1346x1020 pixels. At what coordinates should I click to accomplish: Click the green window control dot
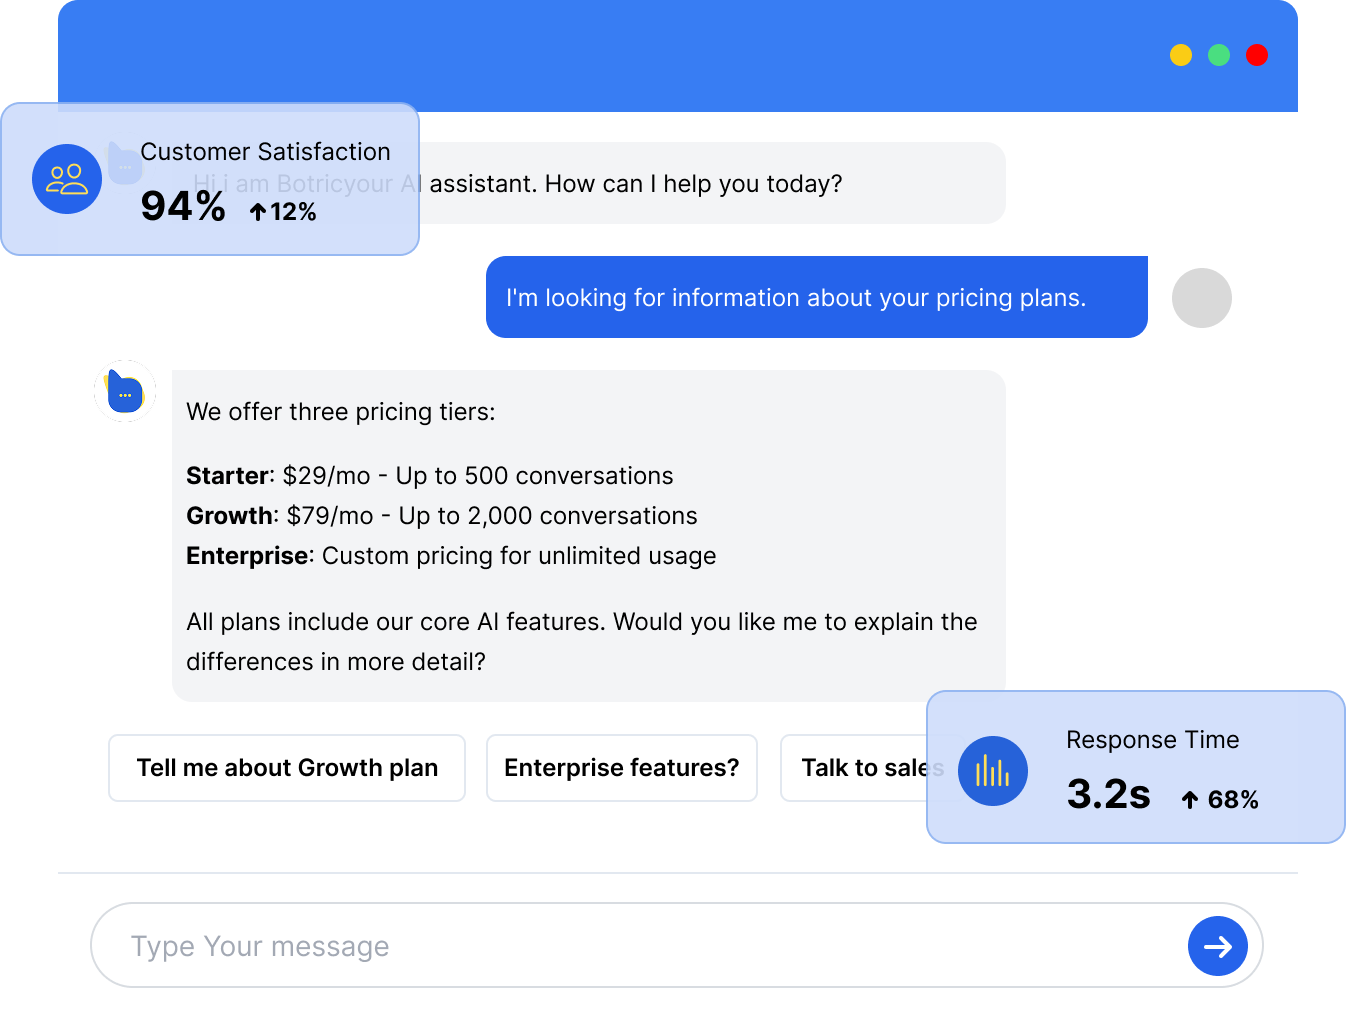[1219, 55]
